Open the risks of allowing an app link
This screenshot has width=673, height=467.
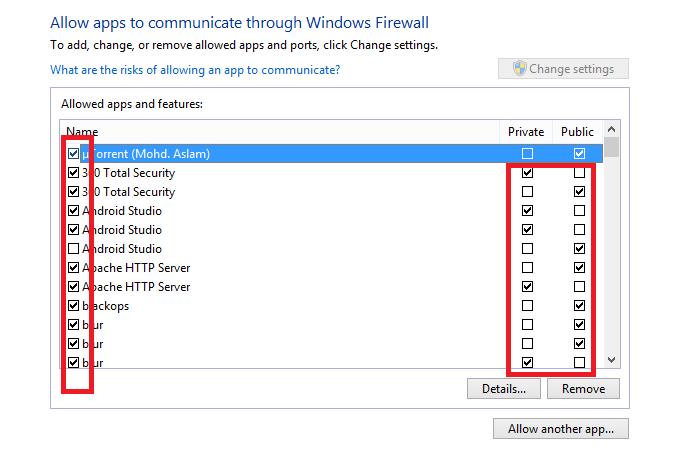pyautogui.click(x=195, y=70)
